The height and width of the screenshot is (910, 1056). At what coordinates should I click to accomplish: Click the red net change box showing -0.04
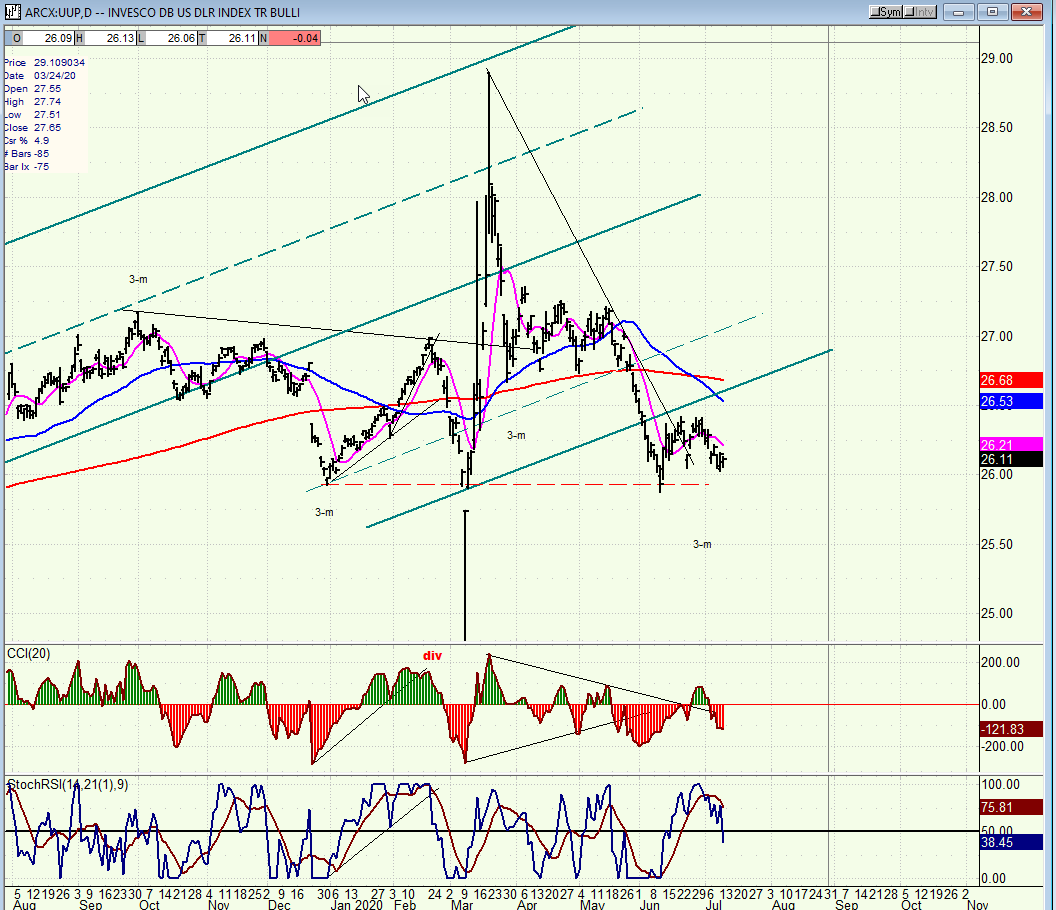pos(294,38)
